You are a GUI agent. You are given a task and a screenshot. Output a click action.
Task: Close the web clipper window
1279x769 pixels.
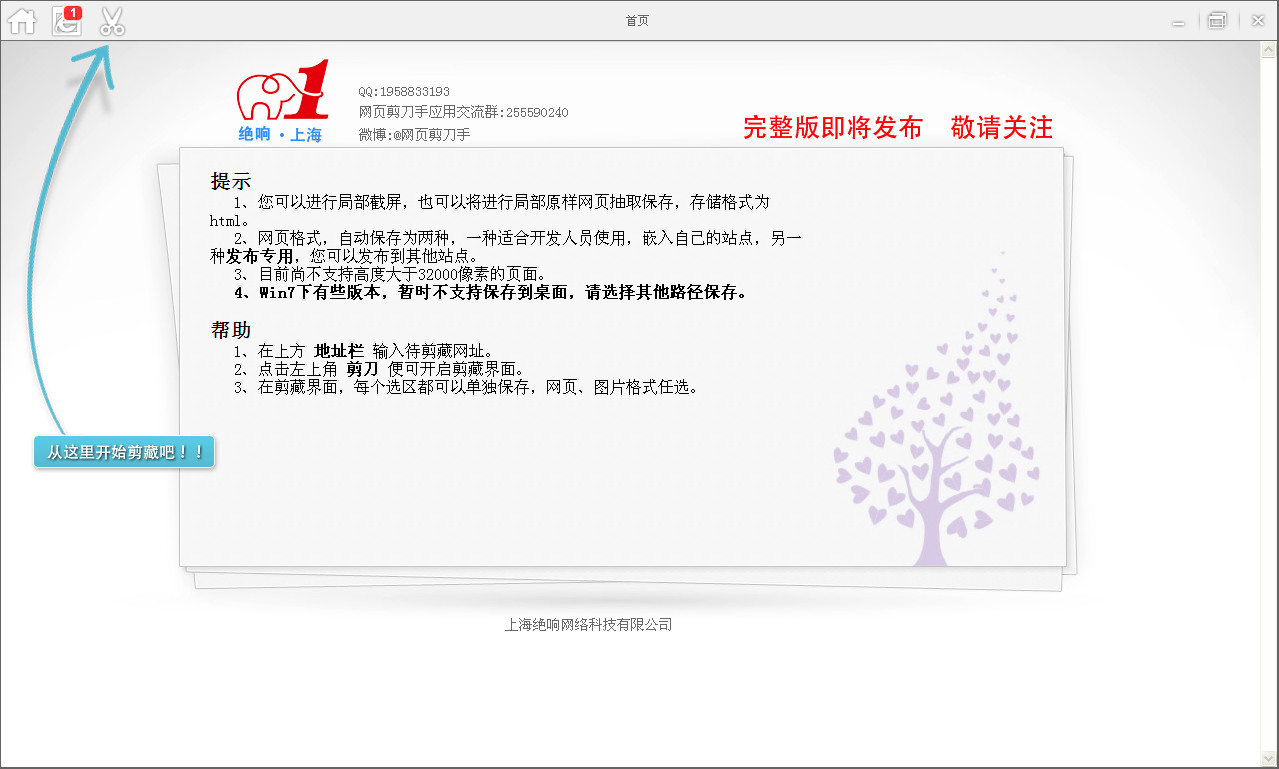coord(1257,21)
